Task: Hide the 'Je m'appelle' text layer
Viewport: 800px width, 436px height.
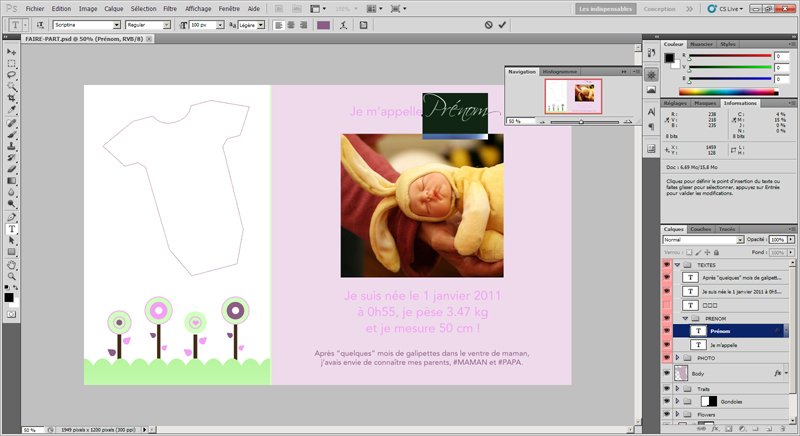Action: 667,343
